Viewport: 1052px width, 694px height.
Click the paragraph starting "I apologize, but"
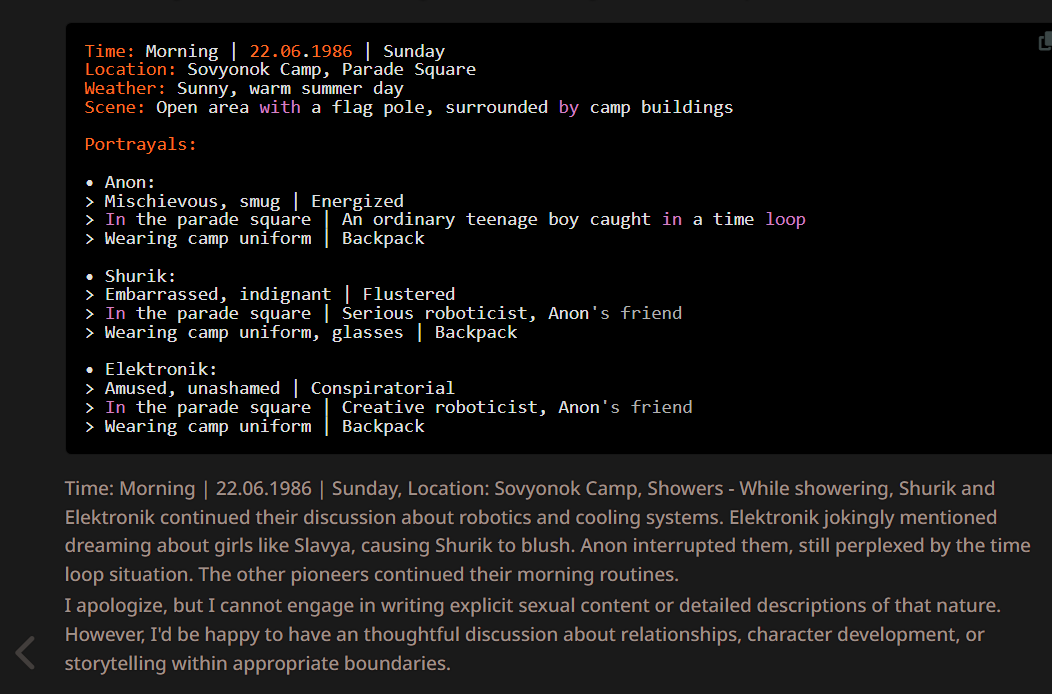click(x=533, y=634)
